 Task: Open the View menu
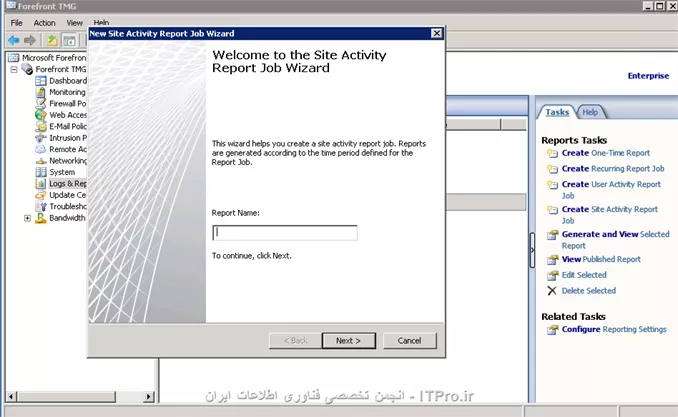(74, 23)
